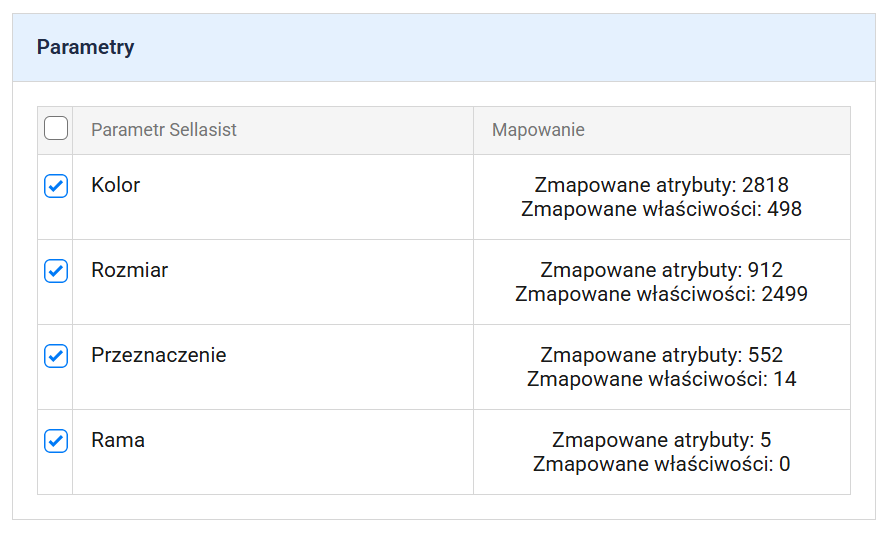Toggle the Rozmiar row checkbox

[x=56, y=271]
